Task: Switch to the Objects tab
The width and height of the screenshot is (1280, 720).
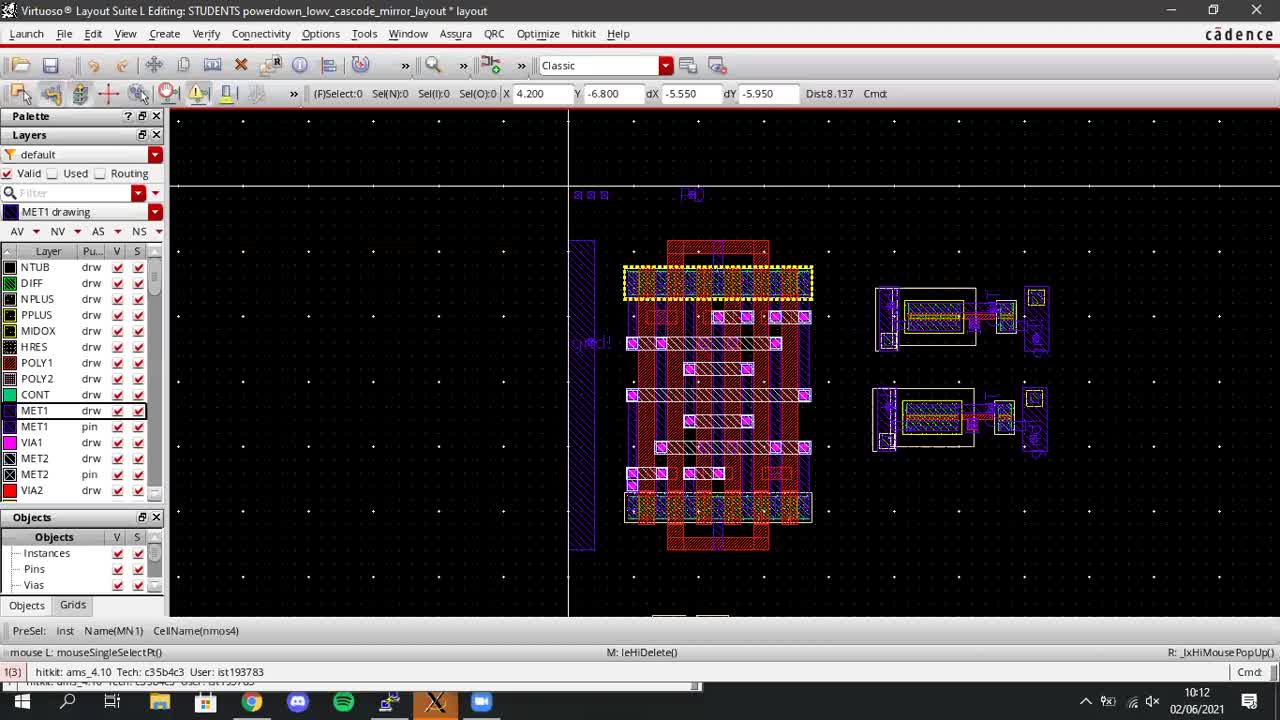Action: tap(27, 605)
